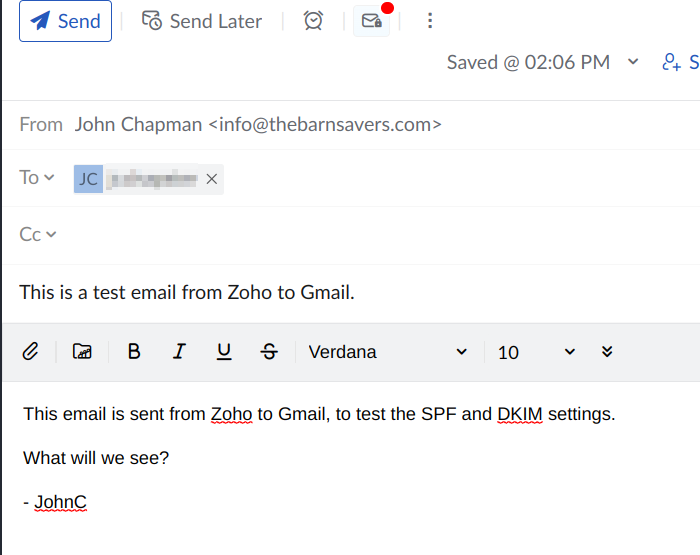Click the paperclip attach file icon
The width and height of the screenshot is (700, 555).
tap(30, 352)
